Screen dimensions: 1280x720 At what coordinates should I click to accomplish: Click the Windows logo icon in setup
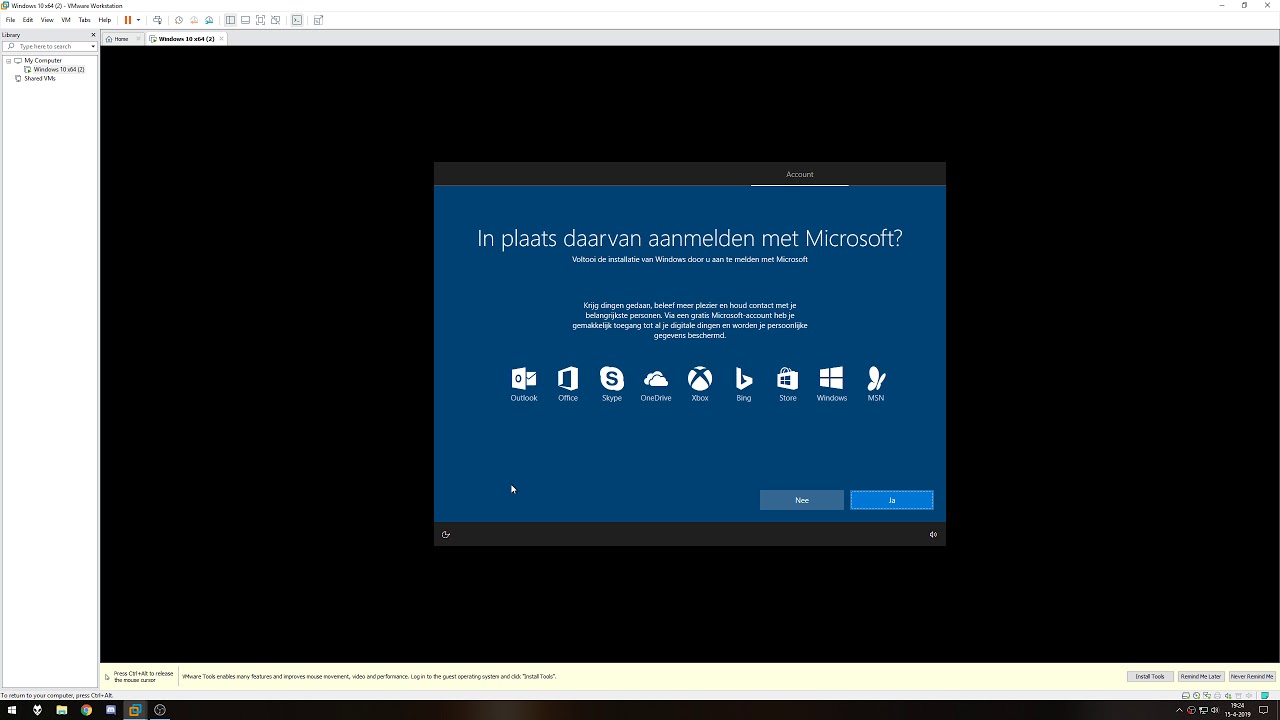click(832, 379)
